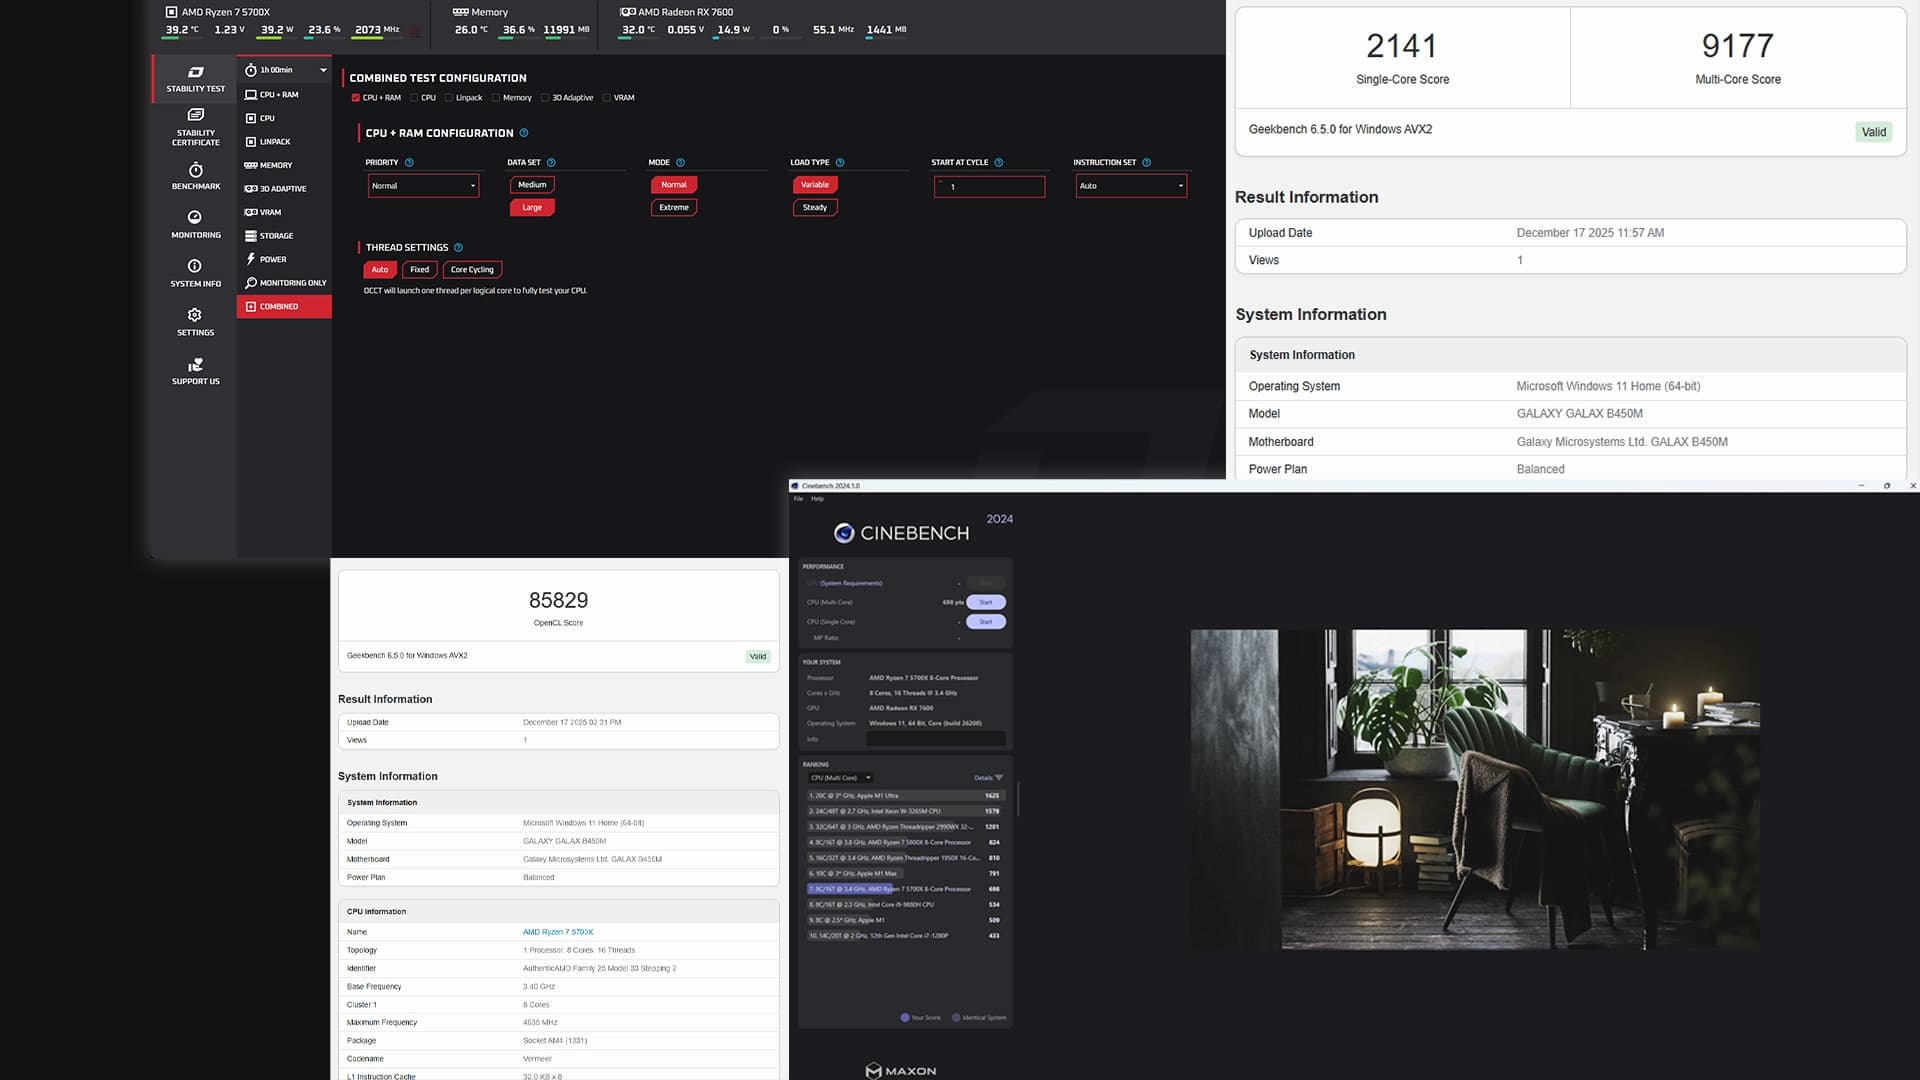Uncheck the CPU + RAM checkbox
Image resolution: width=1920 pixels, height=1080 pixels.
[356, 98]
